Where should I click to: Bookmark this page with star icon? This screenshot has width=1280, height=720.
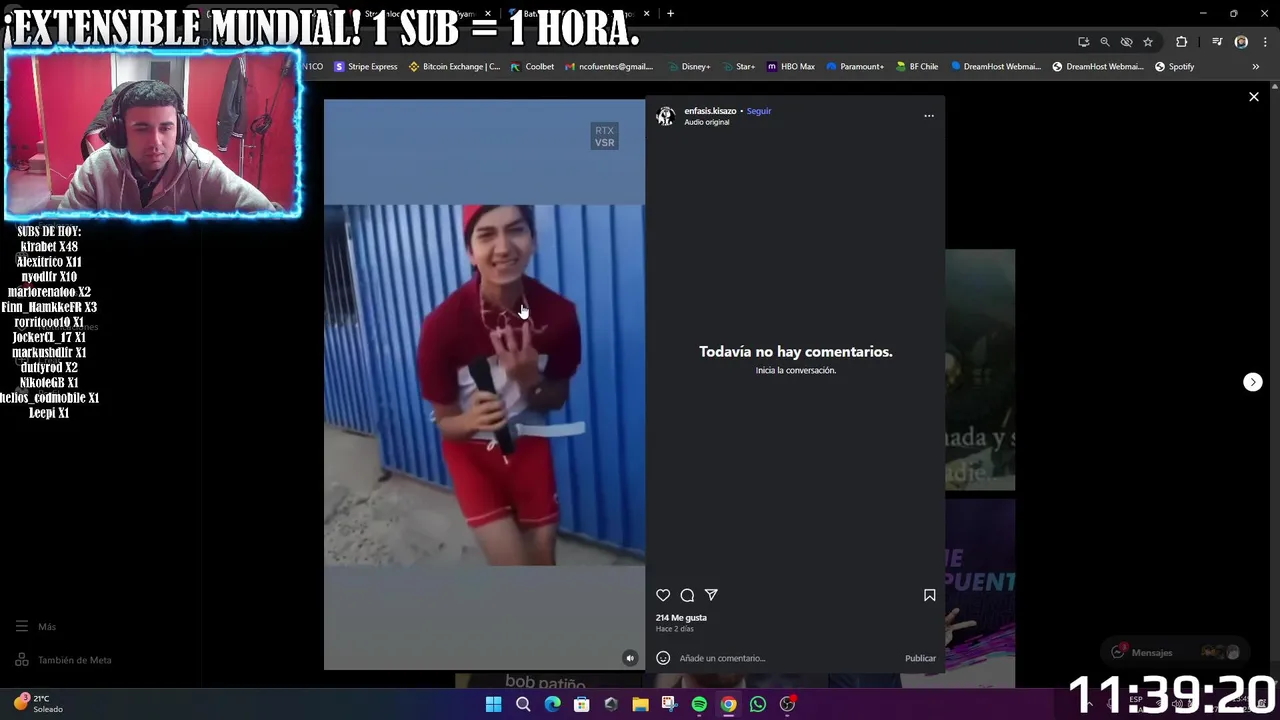pyautogui.click(x=1148, y=42)
